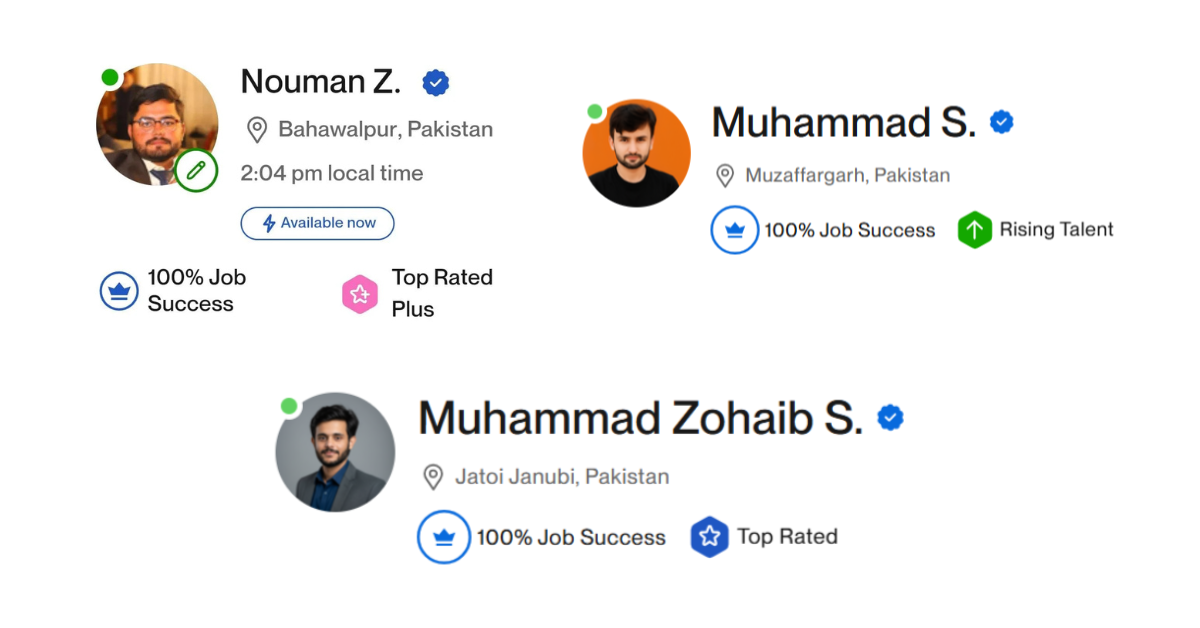Screen dimensions: 1200x628
Task: Click location pin beside Muzaffargarh, Pakistan
Action: click(725, 176)
